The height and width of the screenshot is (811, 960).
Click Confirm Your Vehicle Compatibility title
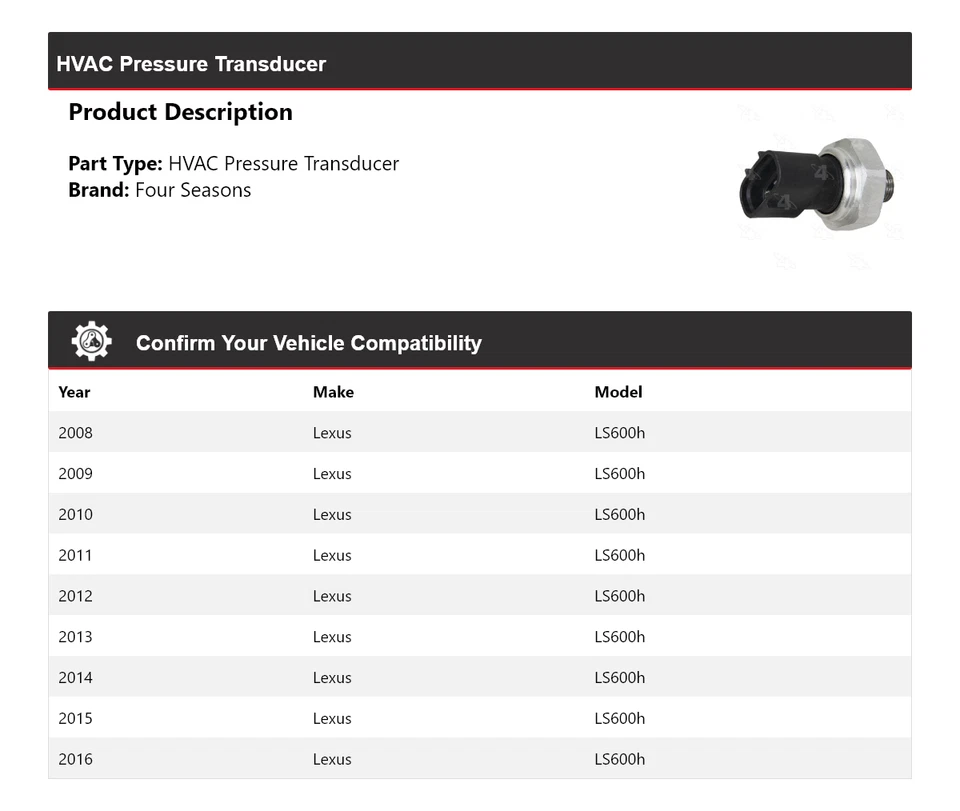(x=308, y=343)
